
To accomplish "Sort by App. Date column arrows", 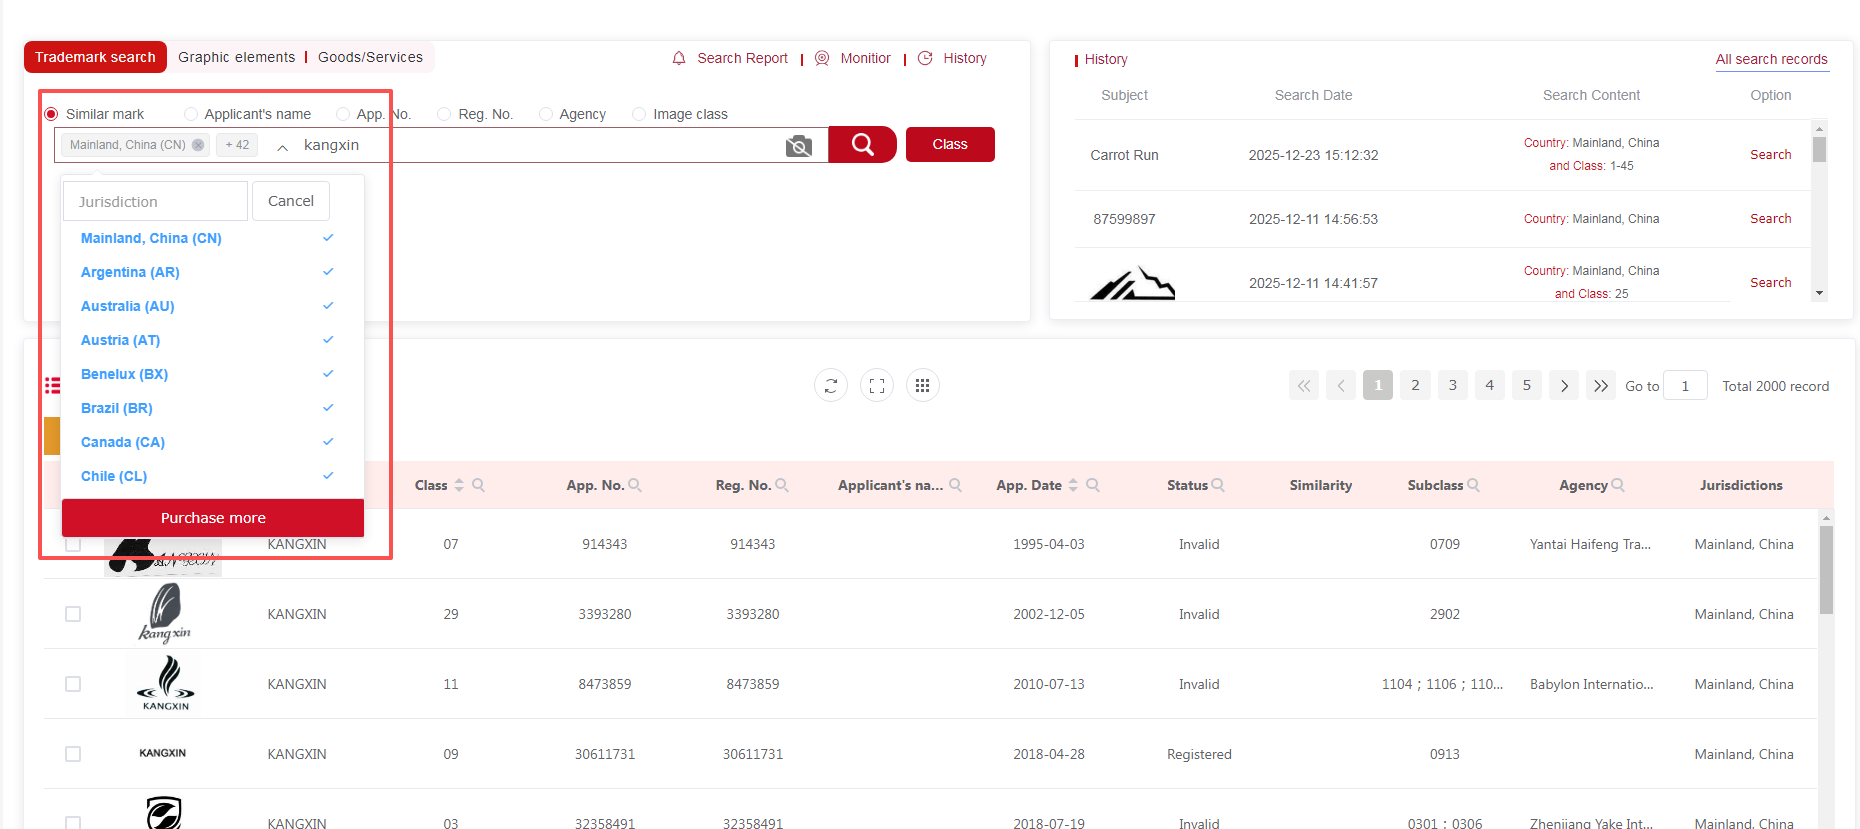I will (x=1073, y=485).
